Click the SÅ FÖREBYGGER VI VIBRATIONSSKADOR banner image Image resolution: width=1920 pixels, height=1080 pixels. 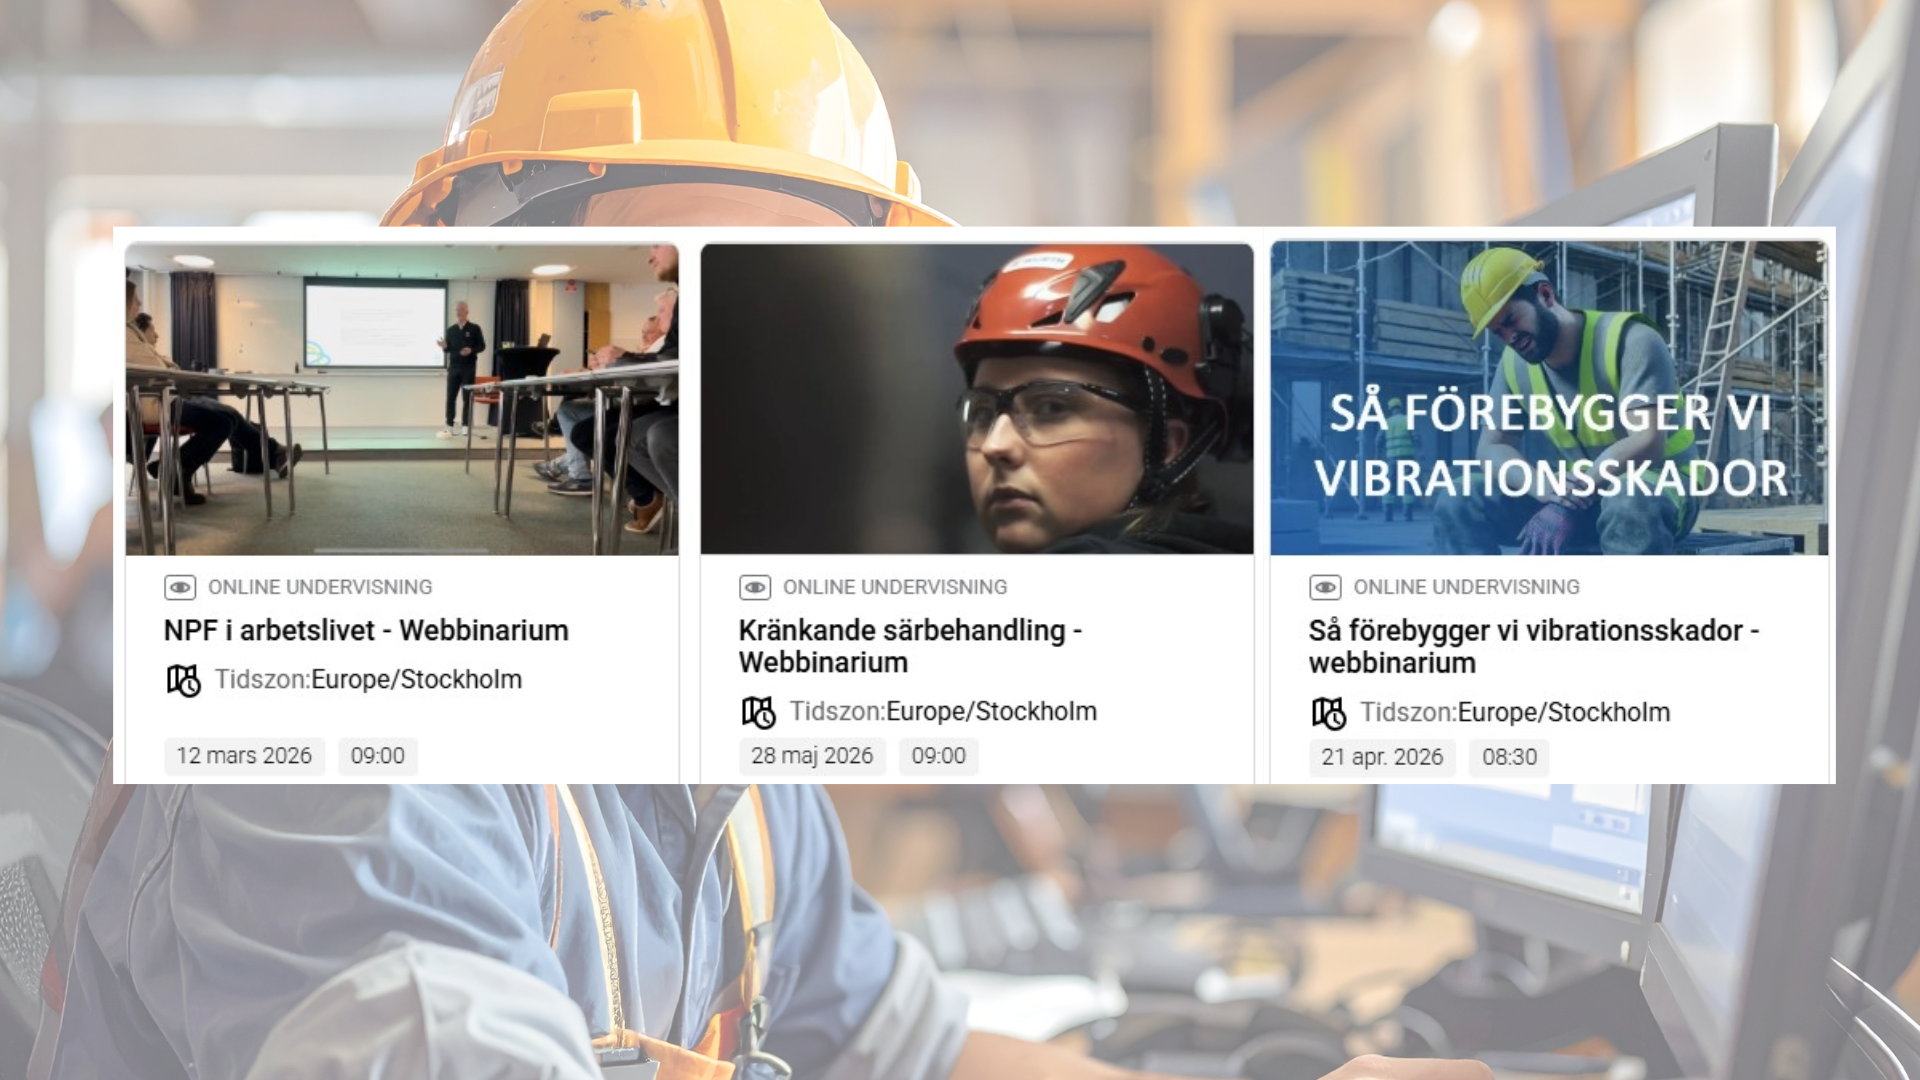(1549, 398)
